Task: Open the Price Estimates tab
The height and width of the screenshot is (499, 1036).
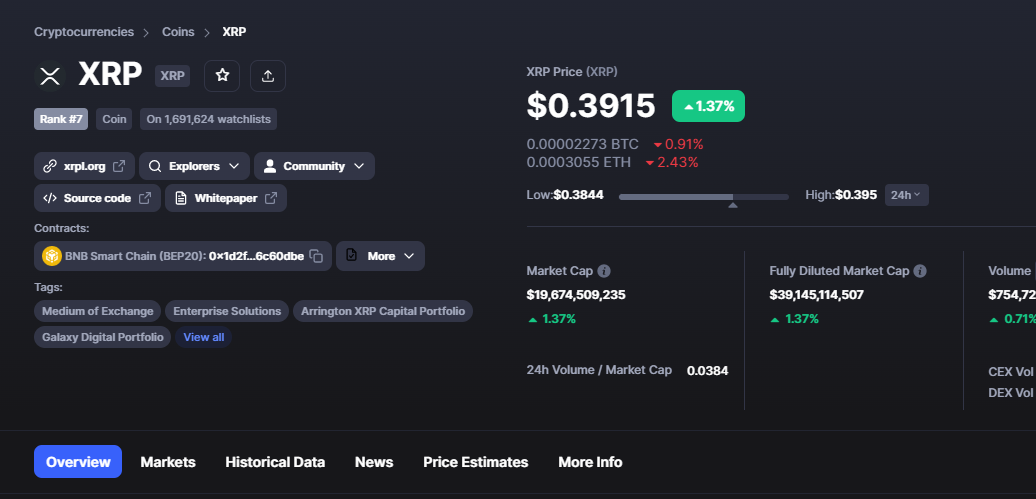Action: click(476, 462)
